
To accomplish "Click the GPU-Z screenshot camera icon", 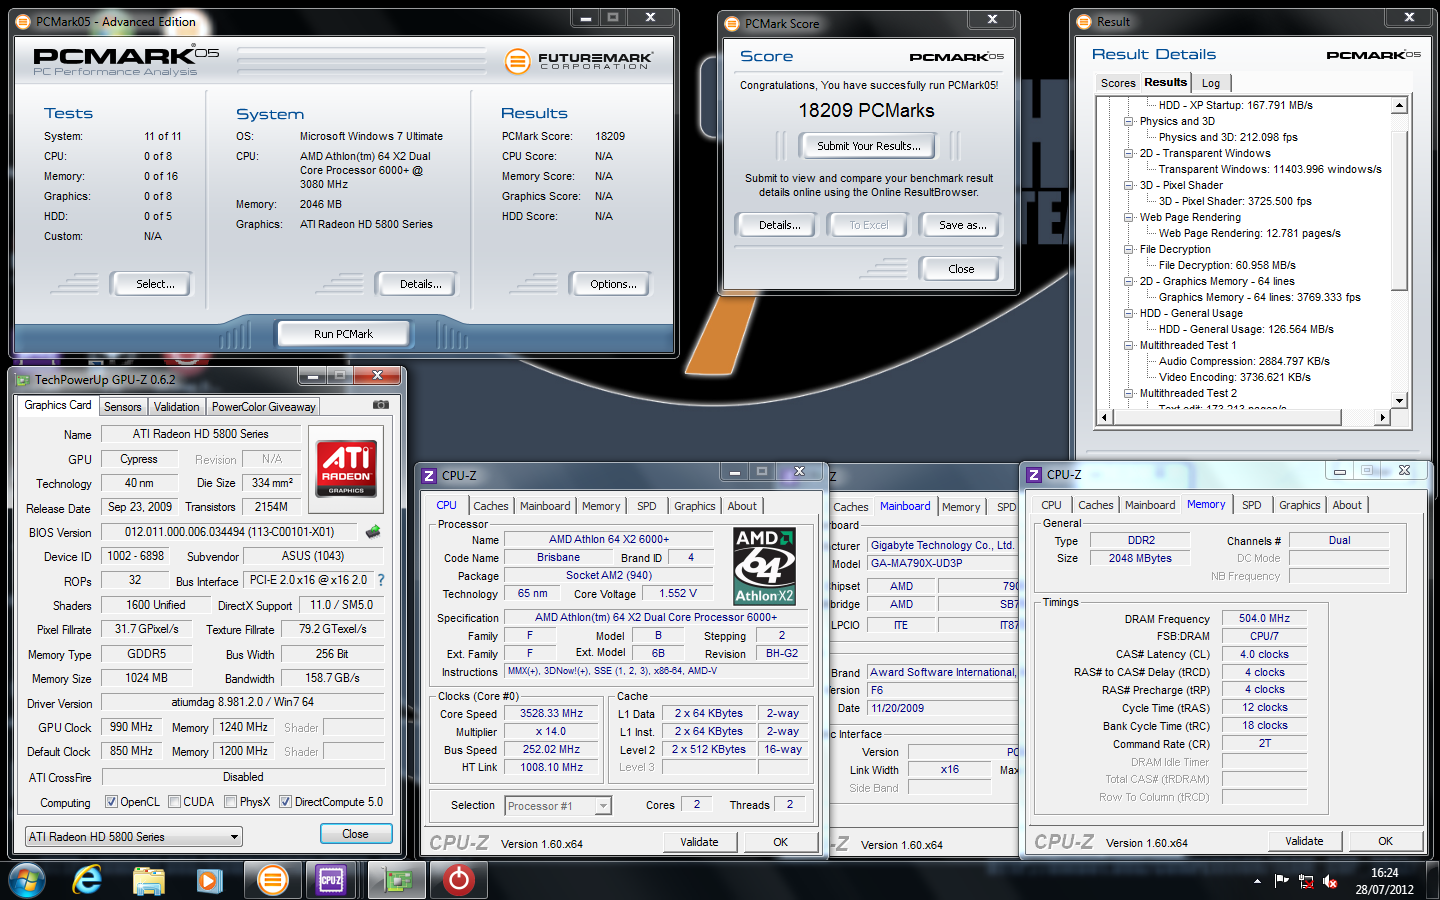I will click(x=381, y=405).
